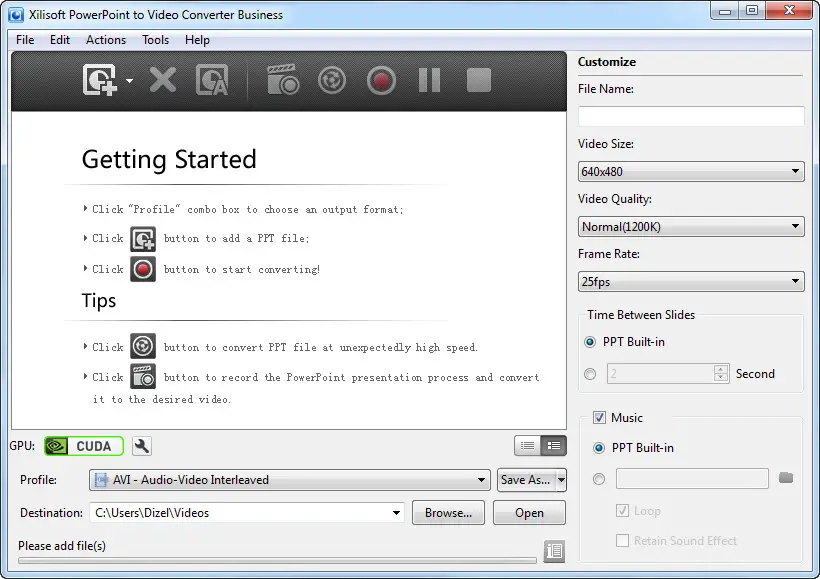820x579 pixels.
Task: Open the Add file dropdown arrow
Action: coord(129,81)
